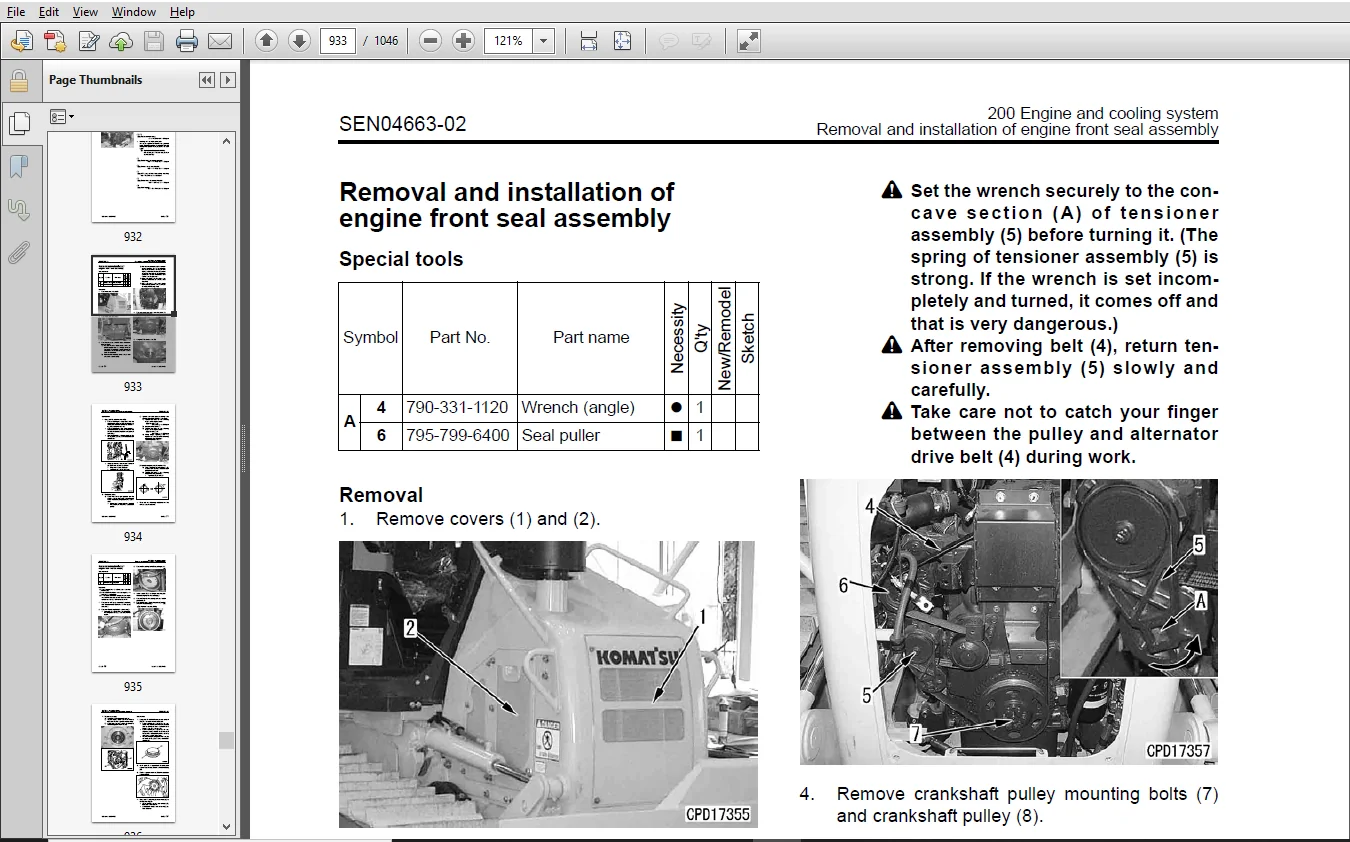This screenshot has height=842, width=1350.
Task: Click the Sign/fill document icon
Action: coord(88,41)
